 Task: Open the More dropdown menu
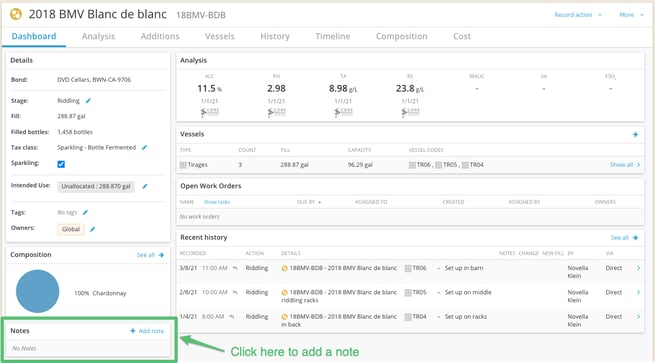[631, 15]
